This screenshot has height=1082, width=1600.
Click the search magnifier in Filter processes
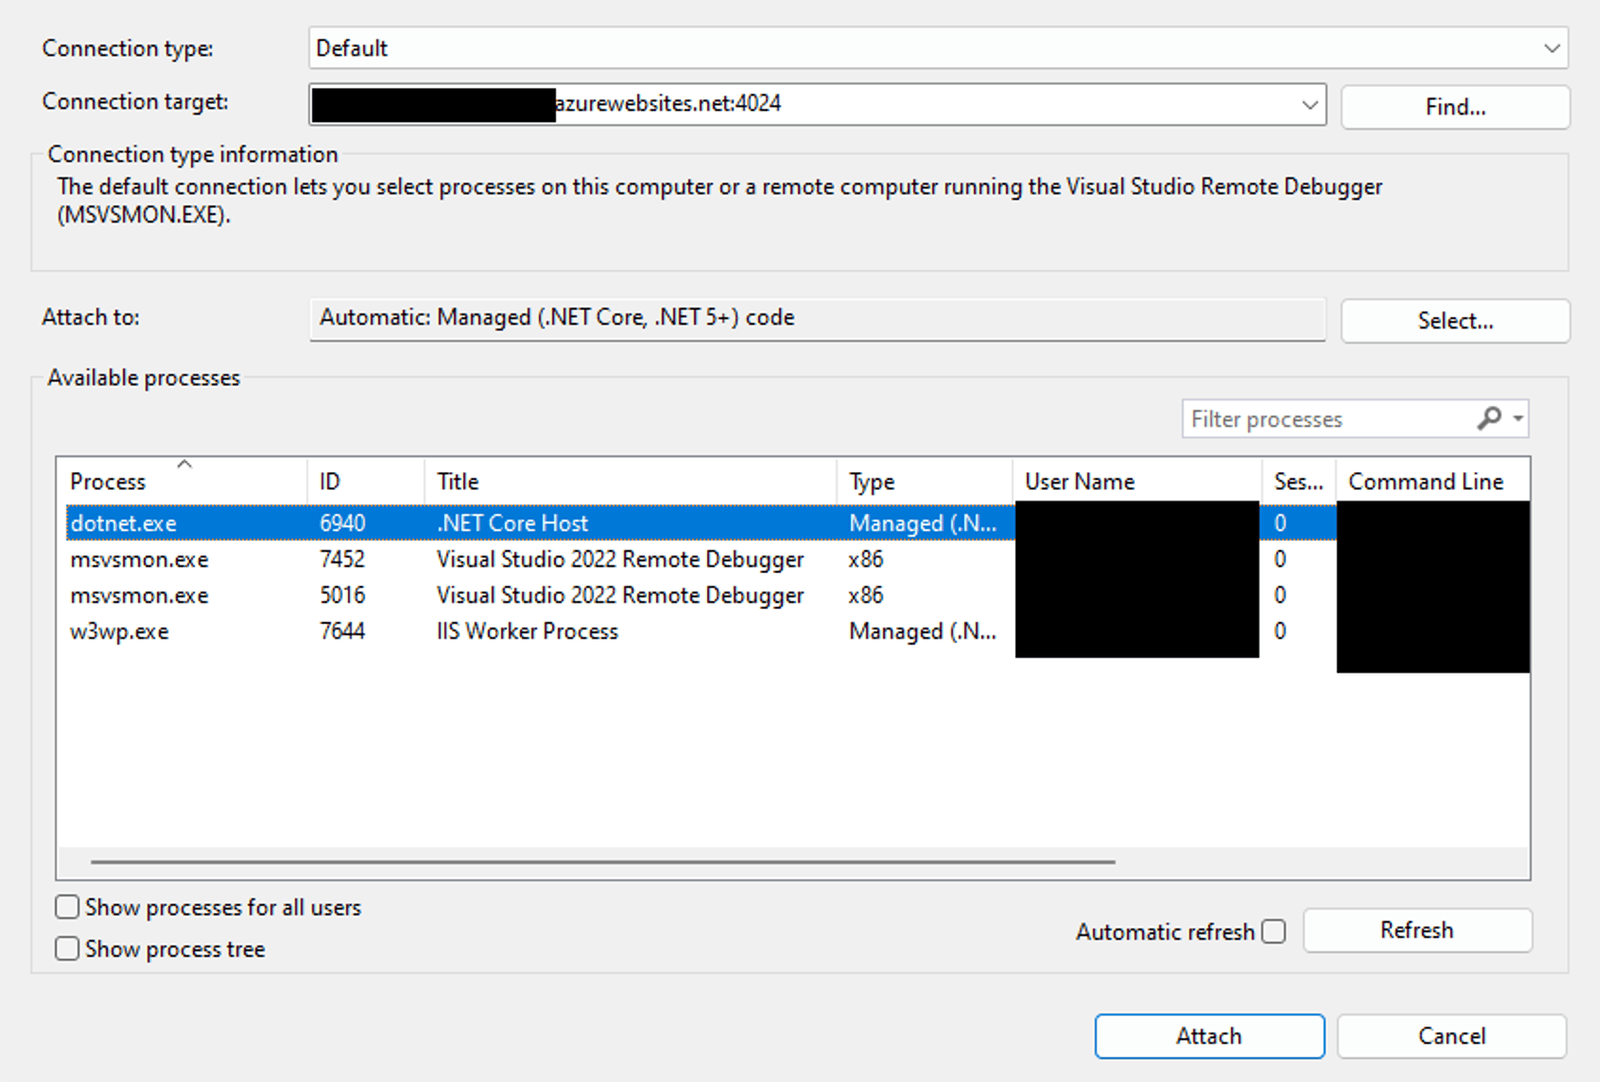[1489, 418]
